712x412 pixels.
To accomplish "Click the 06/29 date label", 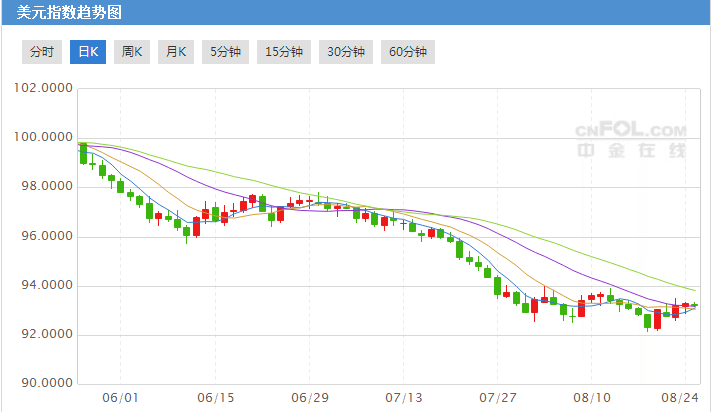I will tap(310, 398).
